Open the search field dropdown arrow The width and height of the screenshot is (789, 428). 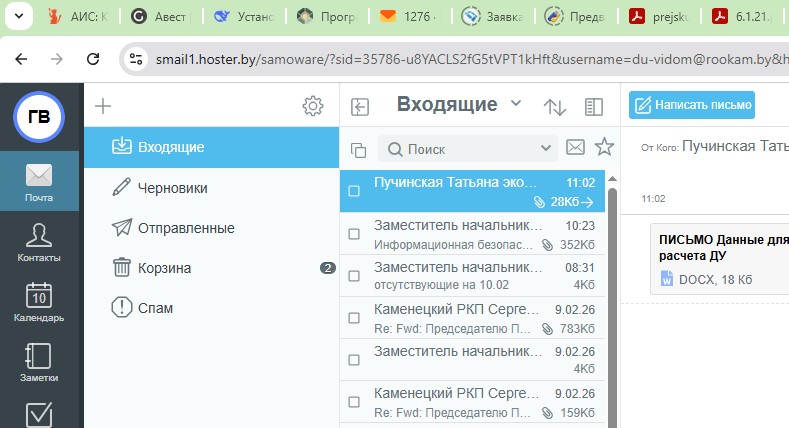coord(546,149)
